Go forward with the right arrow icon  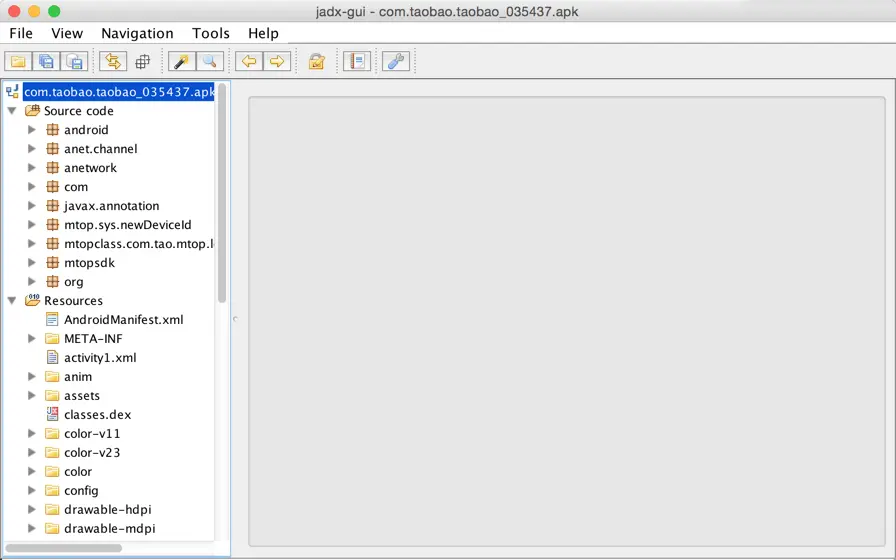pyautogui.click(x=277, y=61)
